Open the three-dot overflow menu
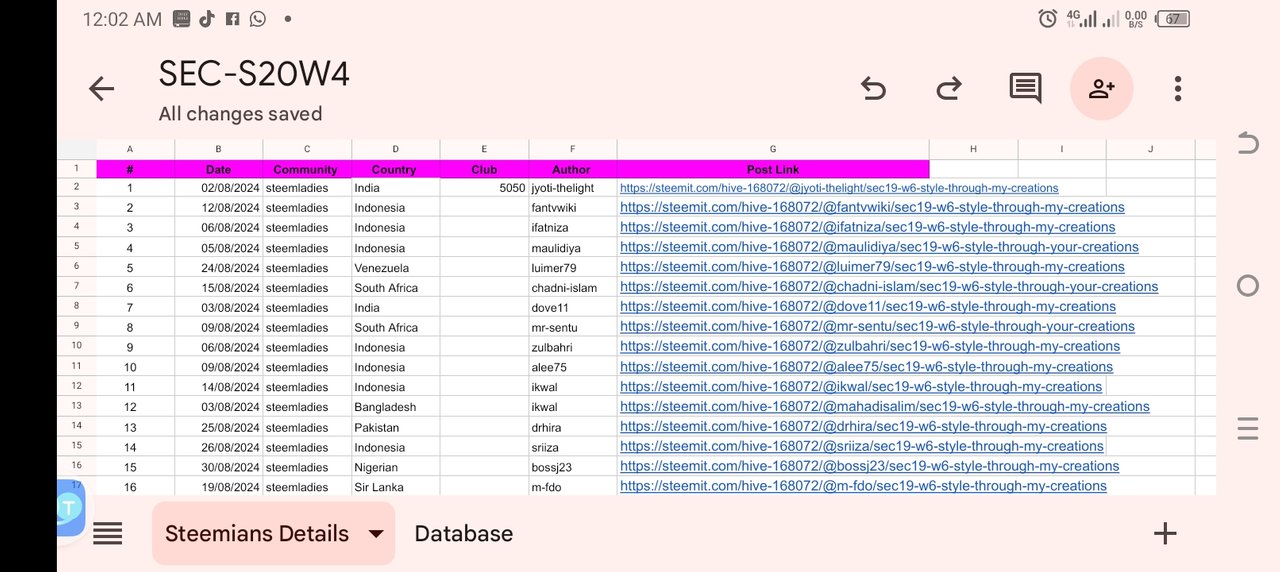The width and height of the screenshot is (1280, 572). click(1178, 89)
